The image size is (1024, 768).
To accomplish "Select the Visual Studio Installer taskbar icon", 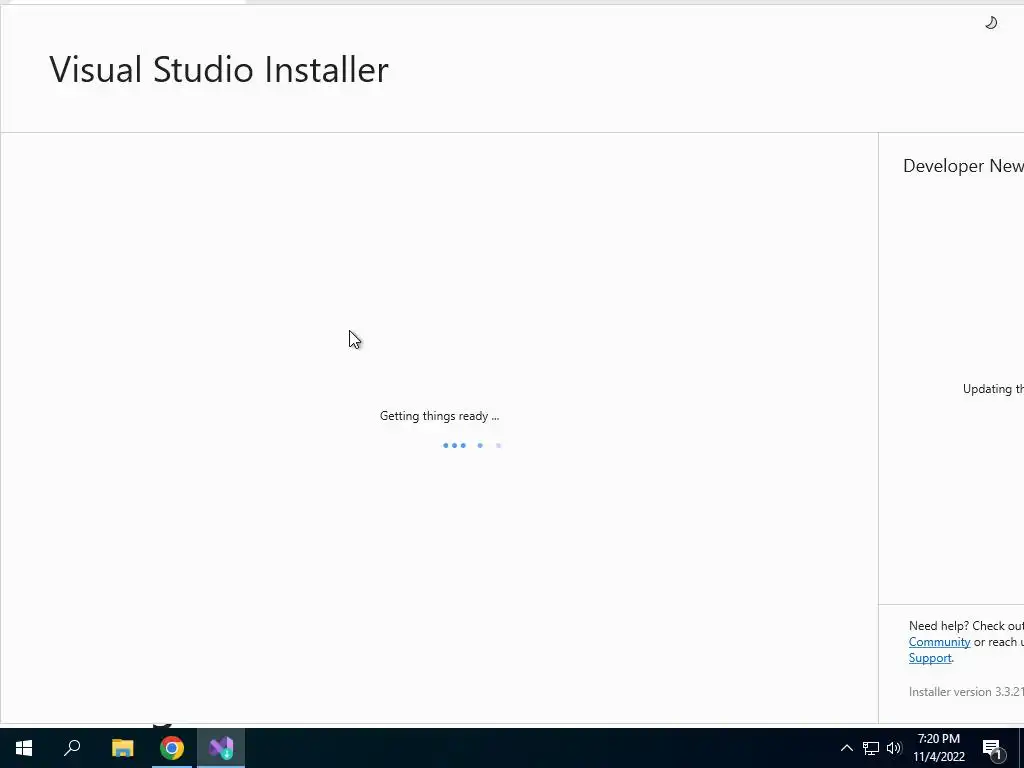I will pyautogui.click(x=221, y=748).
